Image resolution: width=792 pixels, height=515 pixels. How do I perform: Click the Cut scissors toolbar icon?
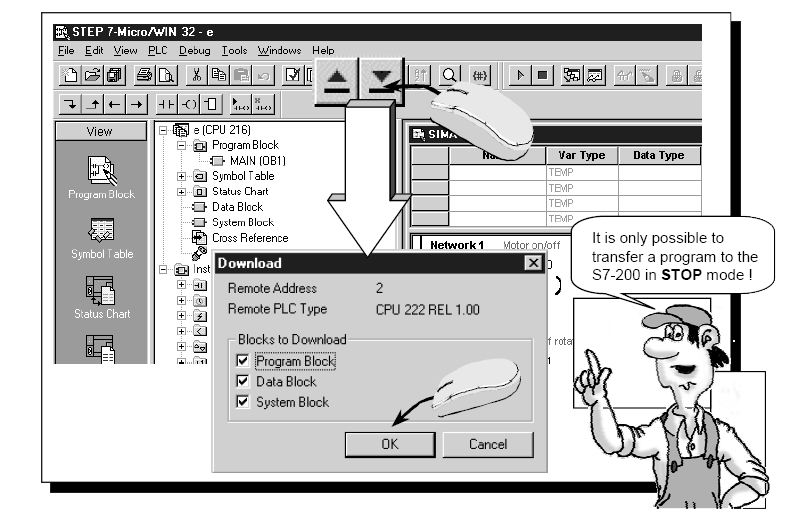click(x=197, y=75)
